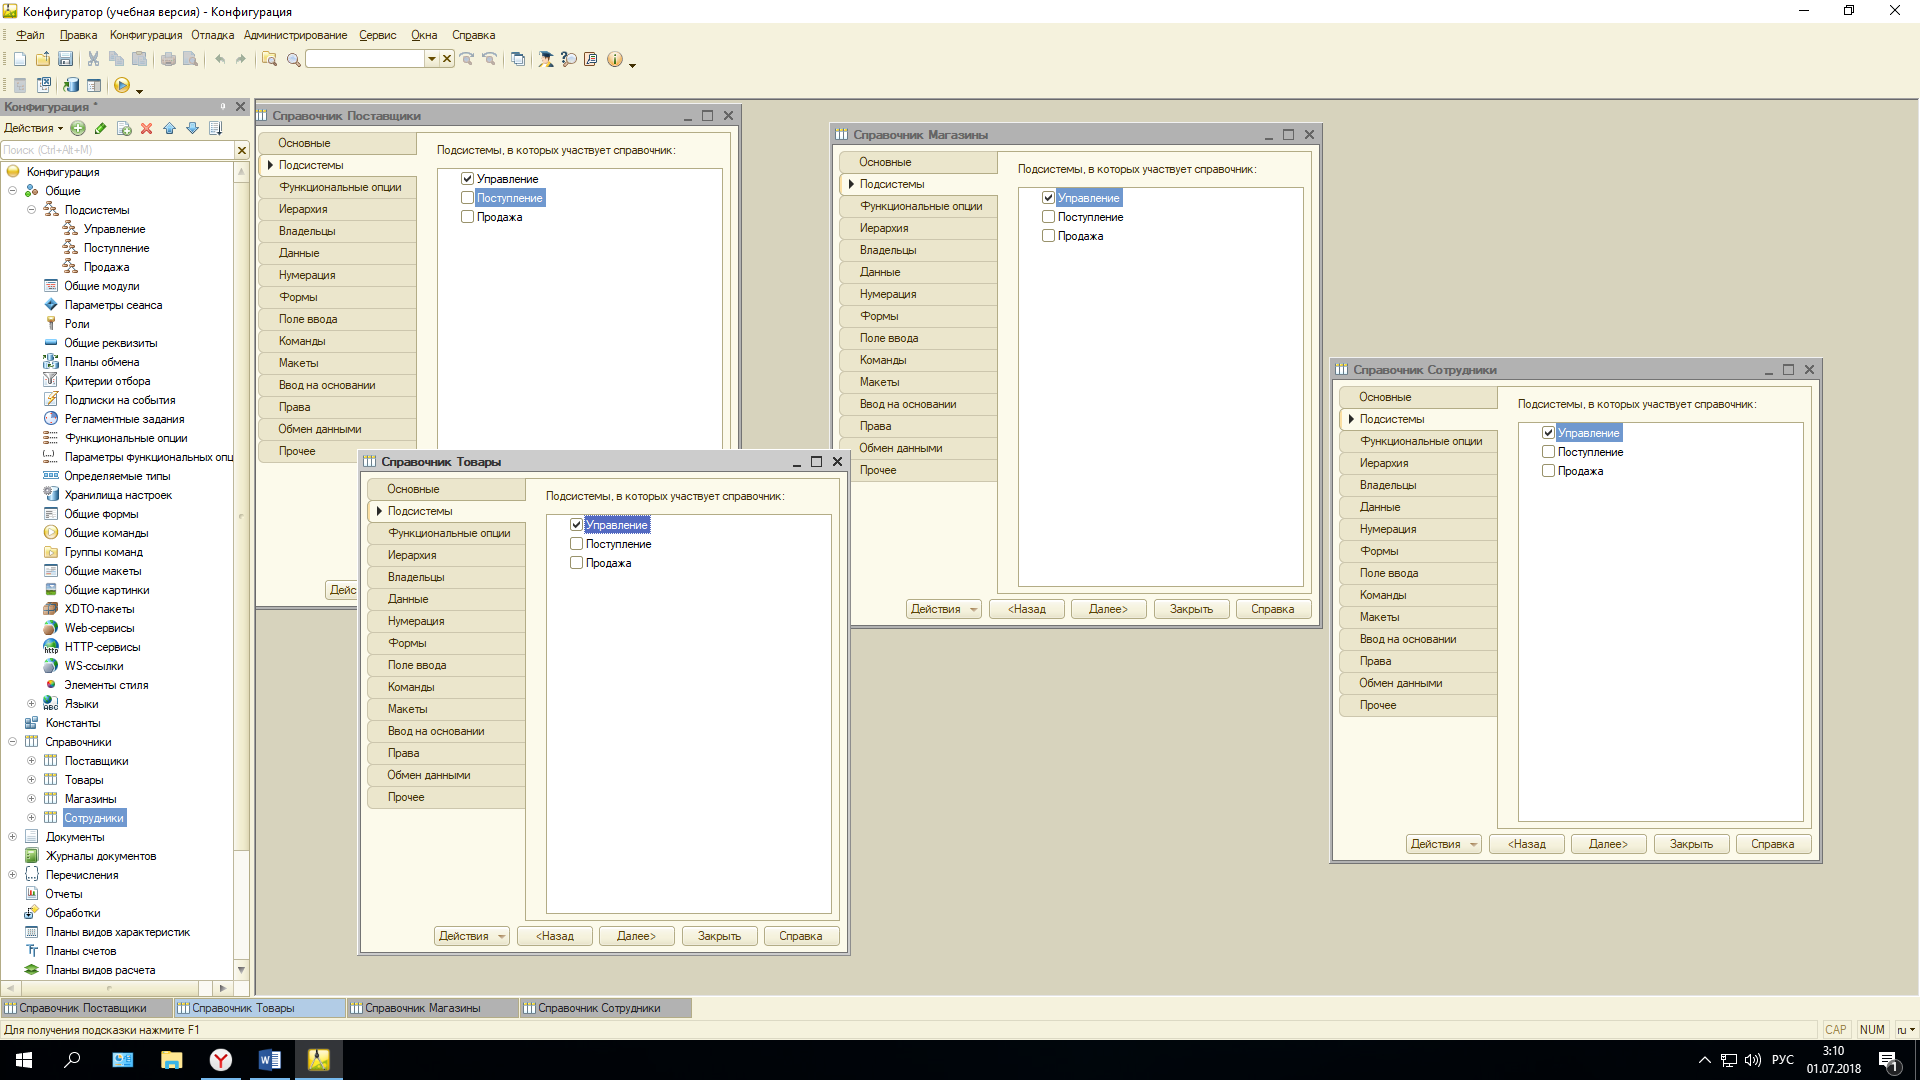Click the Save configuration floppy disk icon

65,59
